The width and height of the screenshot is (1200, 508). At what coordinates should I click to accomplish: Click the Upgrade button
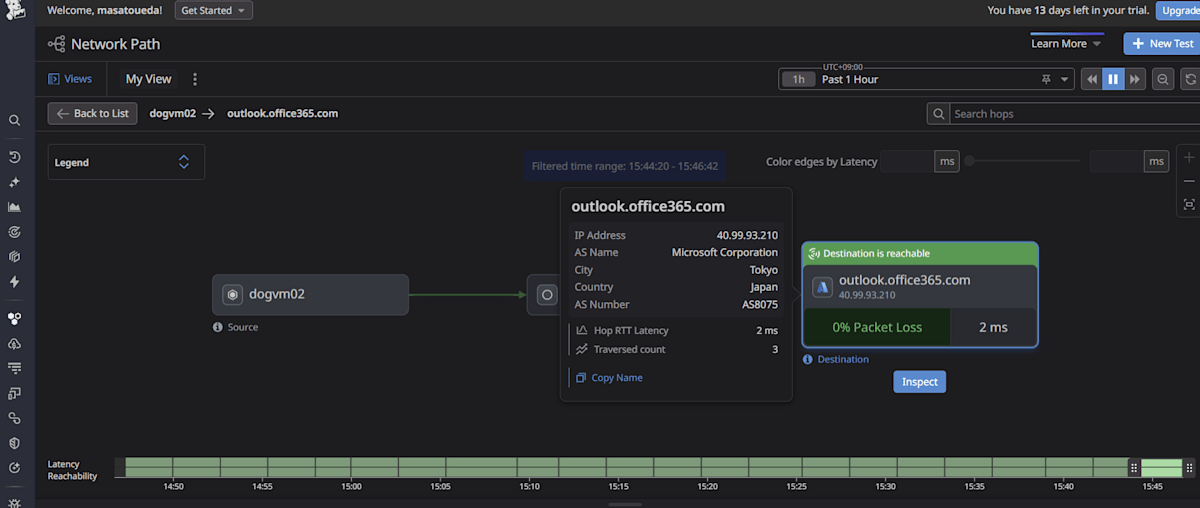click(1178, 10)
